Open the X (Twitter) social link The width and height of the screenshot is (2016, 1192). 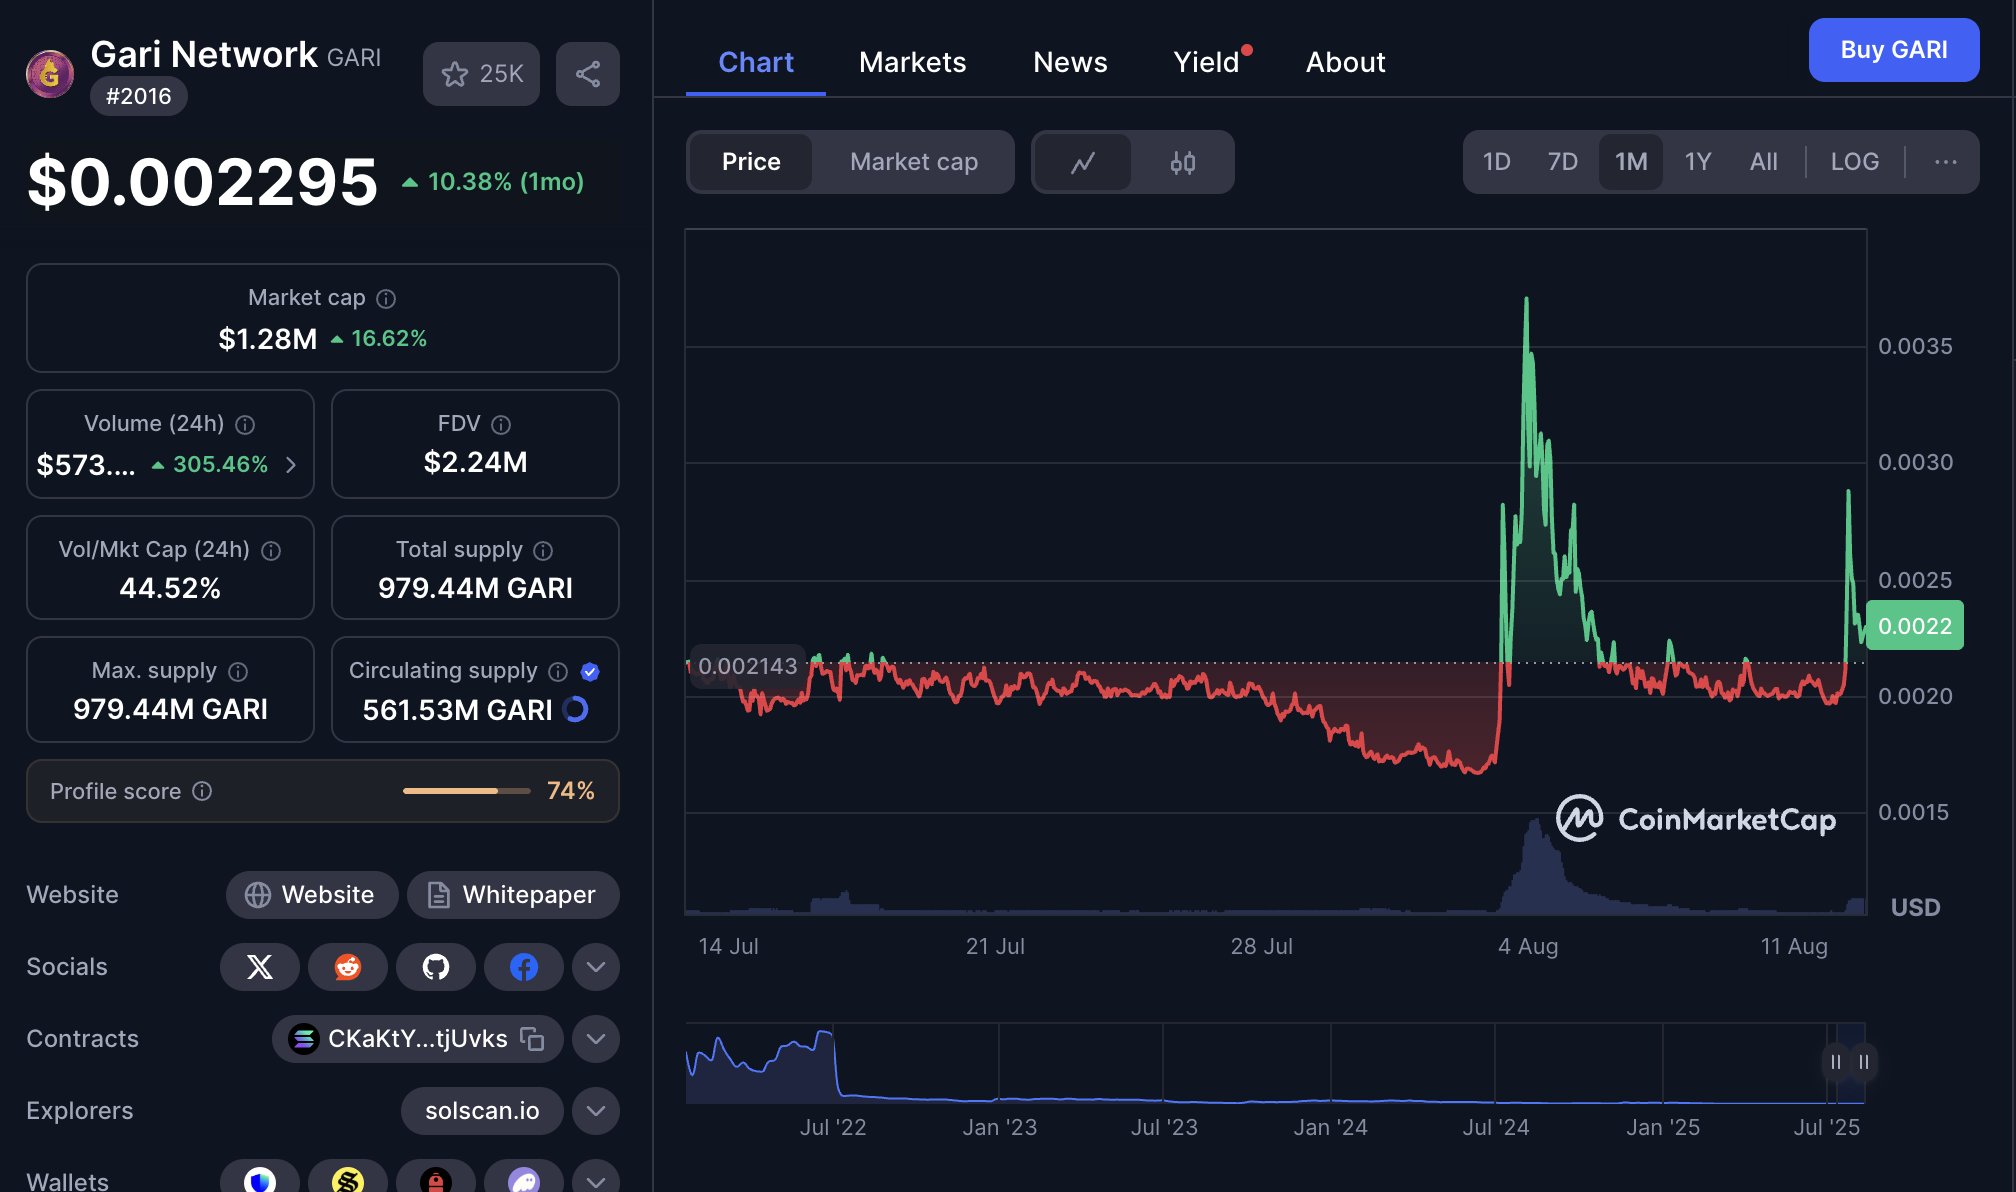coord(260,967)
